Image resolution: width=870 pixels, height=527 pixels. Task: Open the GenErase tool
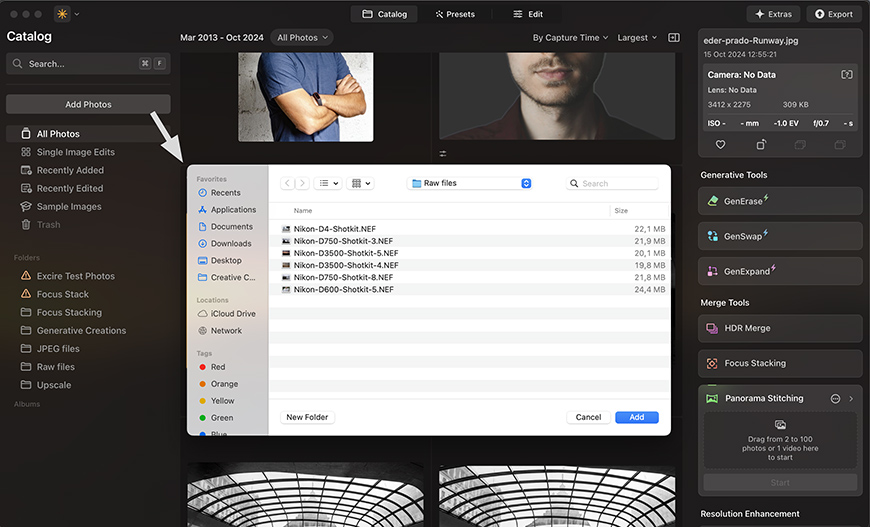coord(780,201)
